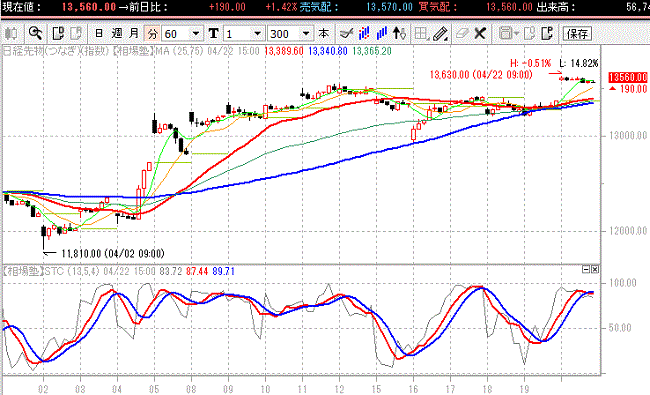Click the 02 date axis label

43,389
